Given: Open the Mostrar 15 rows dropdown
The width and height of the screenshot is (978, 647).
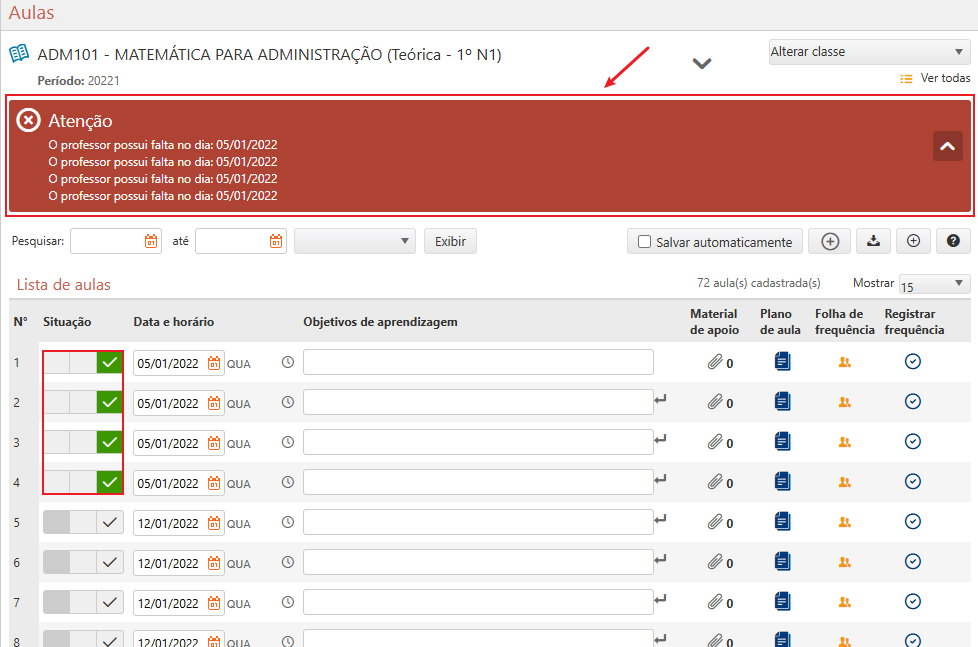Looking at the screenshot, I should point(934,284).
